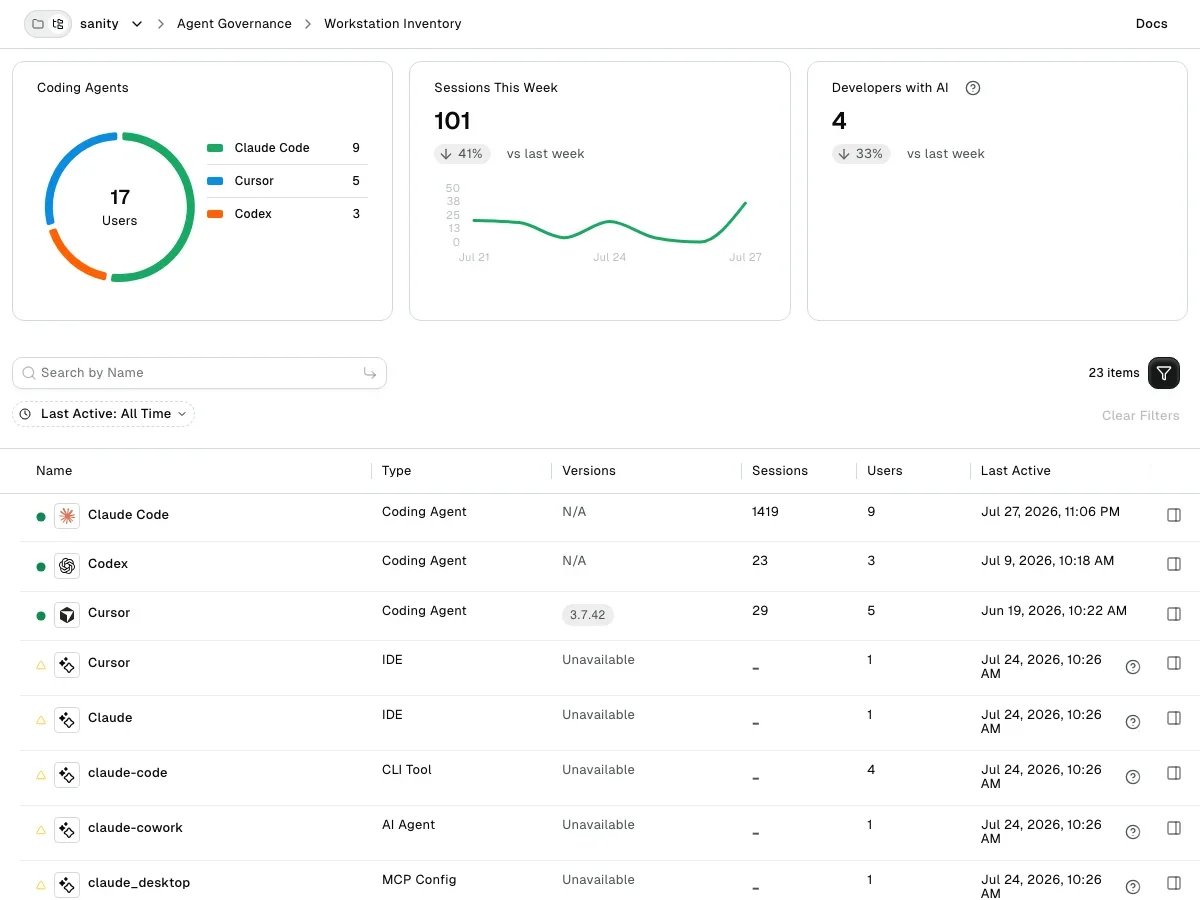The width and height of the screenshot is (1200, 900).
Task: Click the 17 Users donut chart center
Action: click(119, 207)
